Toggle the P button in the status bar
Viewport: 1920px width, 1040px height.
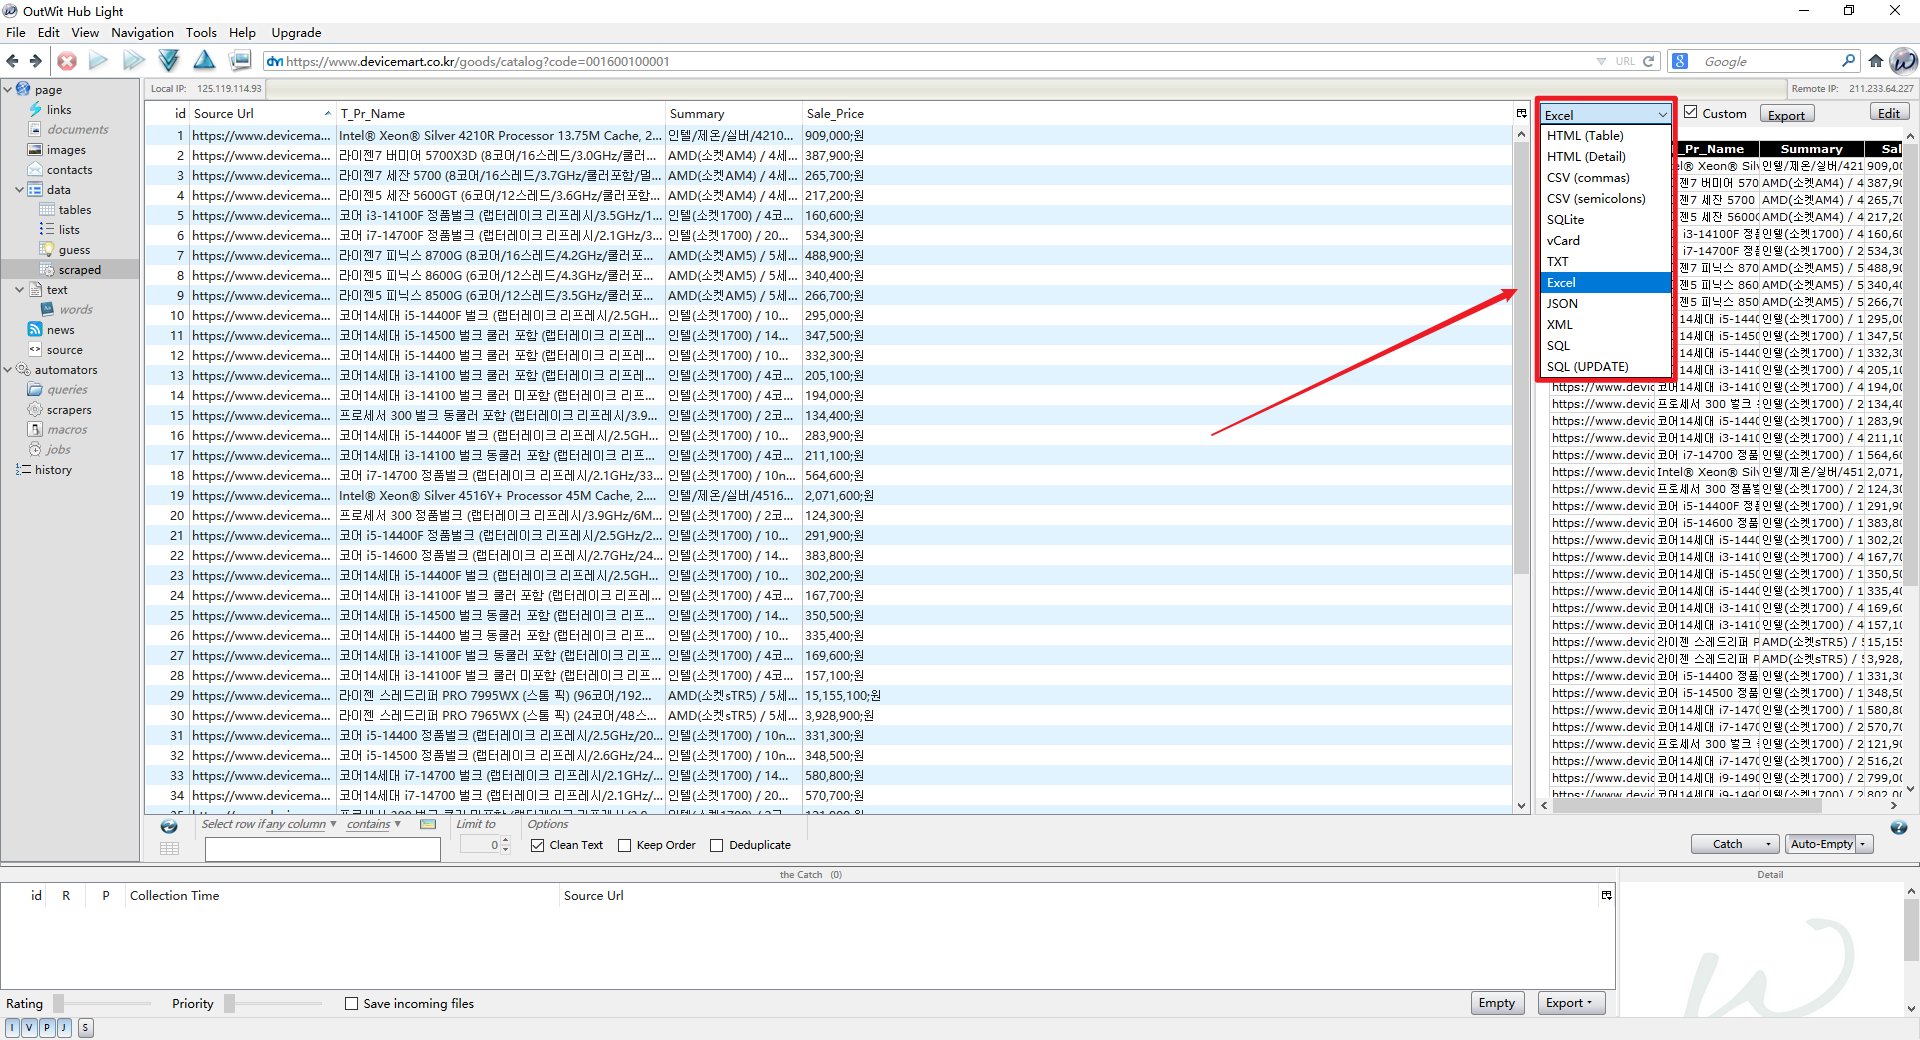pos(46,1027)
